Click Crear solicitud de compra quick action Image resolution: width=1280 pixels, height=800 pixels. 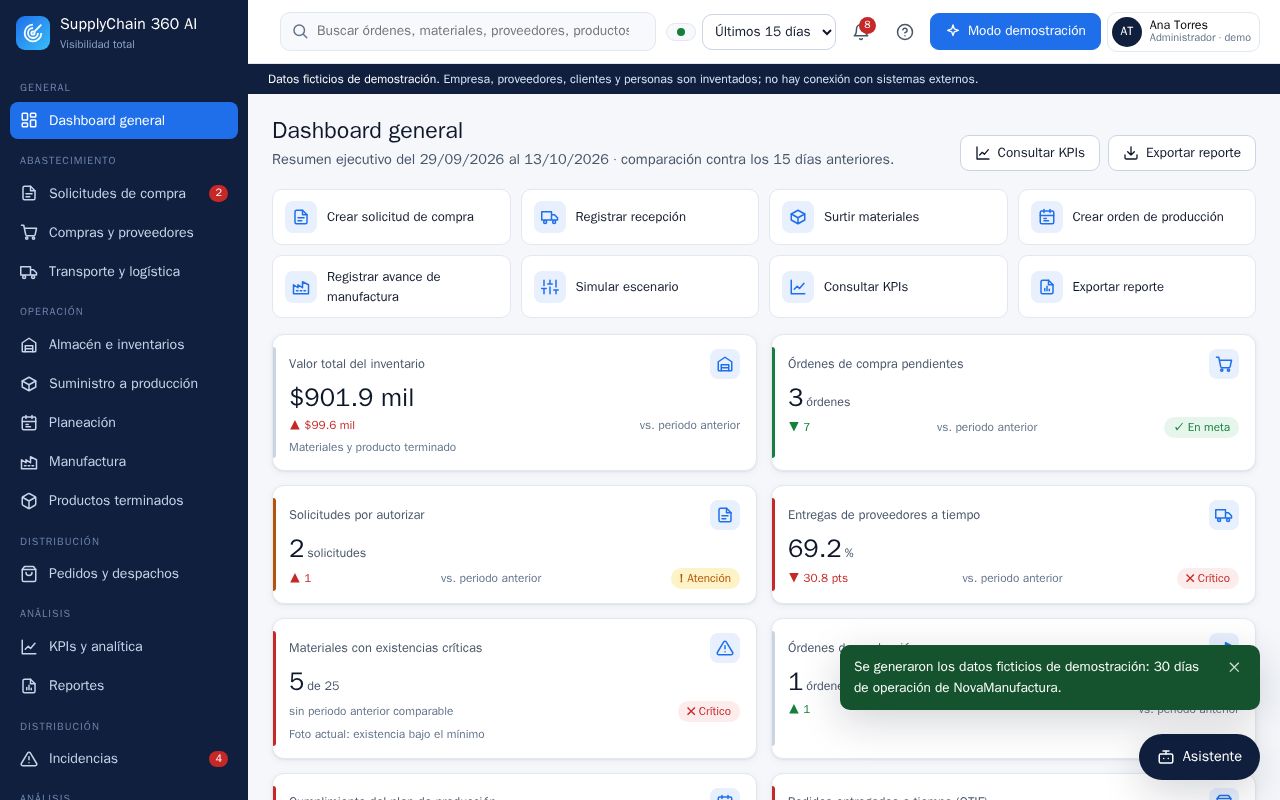coord(391,217)
